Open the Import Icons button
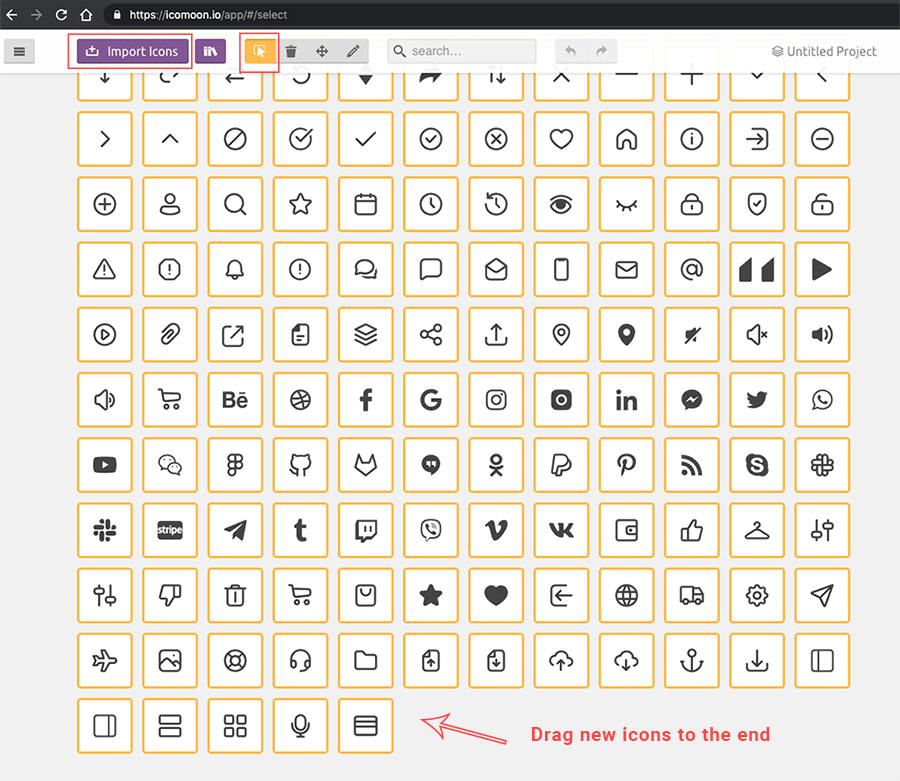 [131, 51]
